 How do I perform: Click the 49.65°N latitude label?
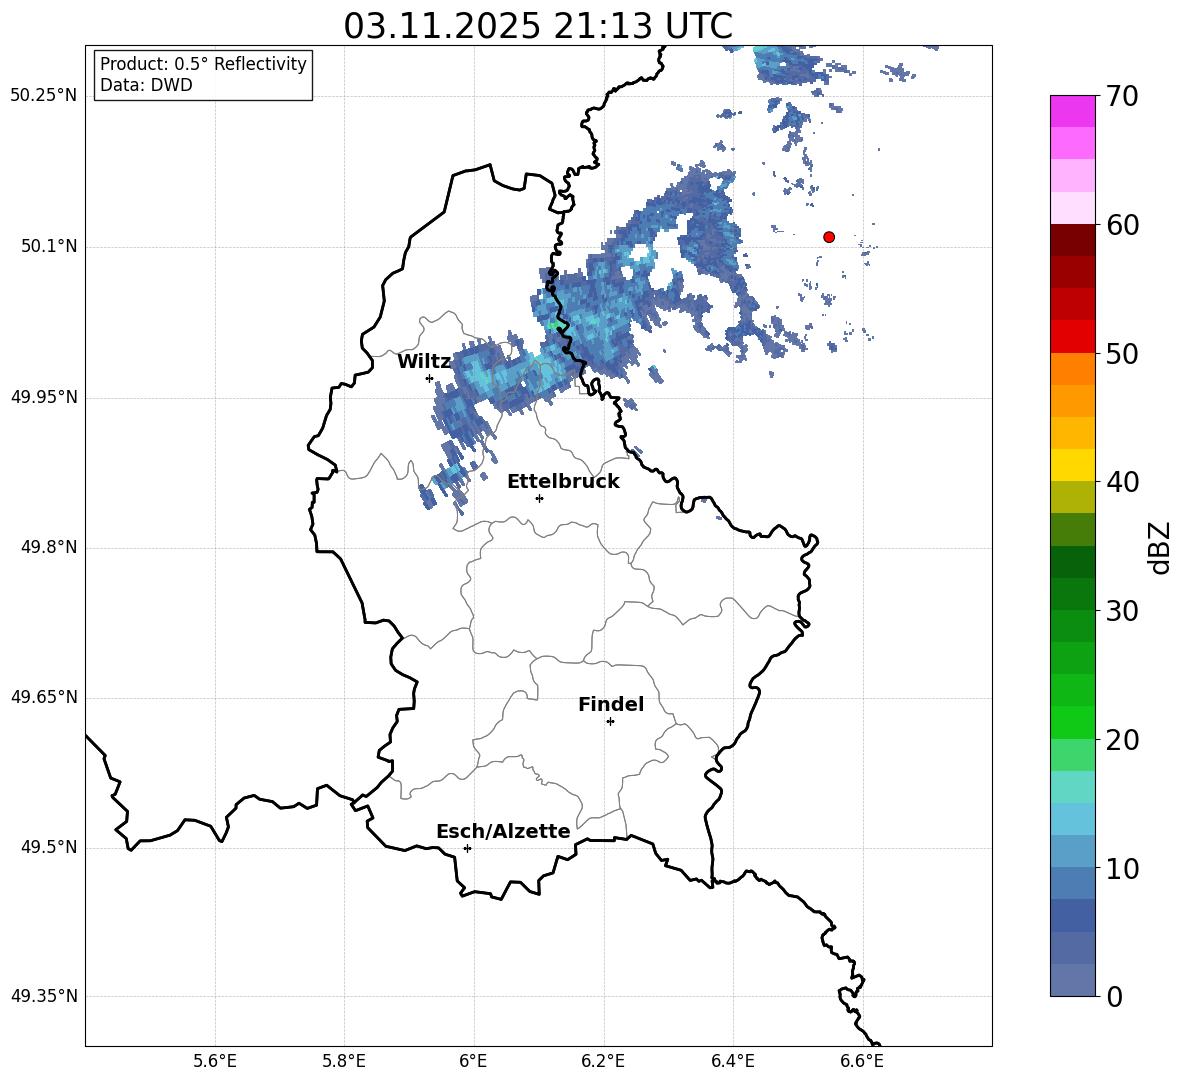click(x=44, y=697)
